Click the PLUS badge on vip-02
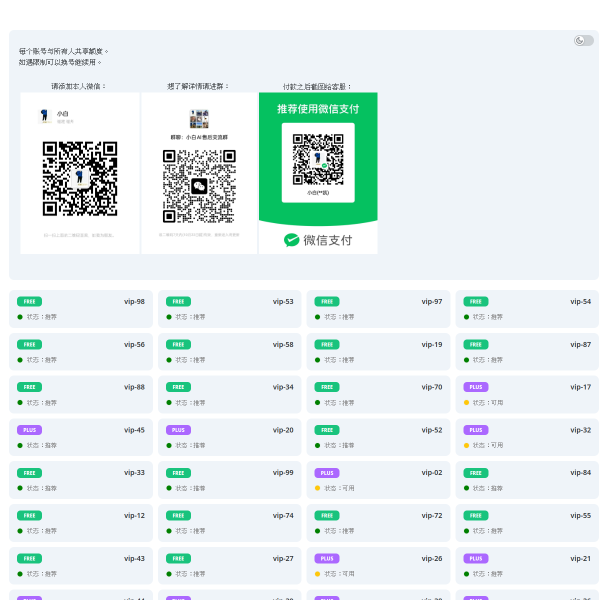 tap(326, 473)
